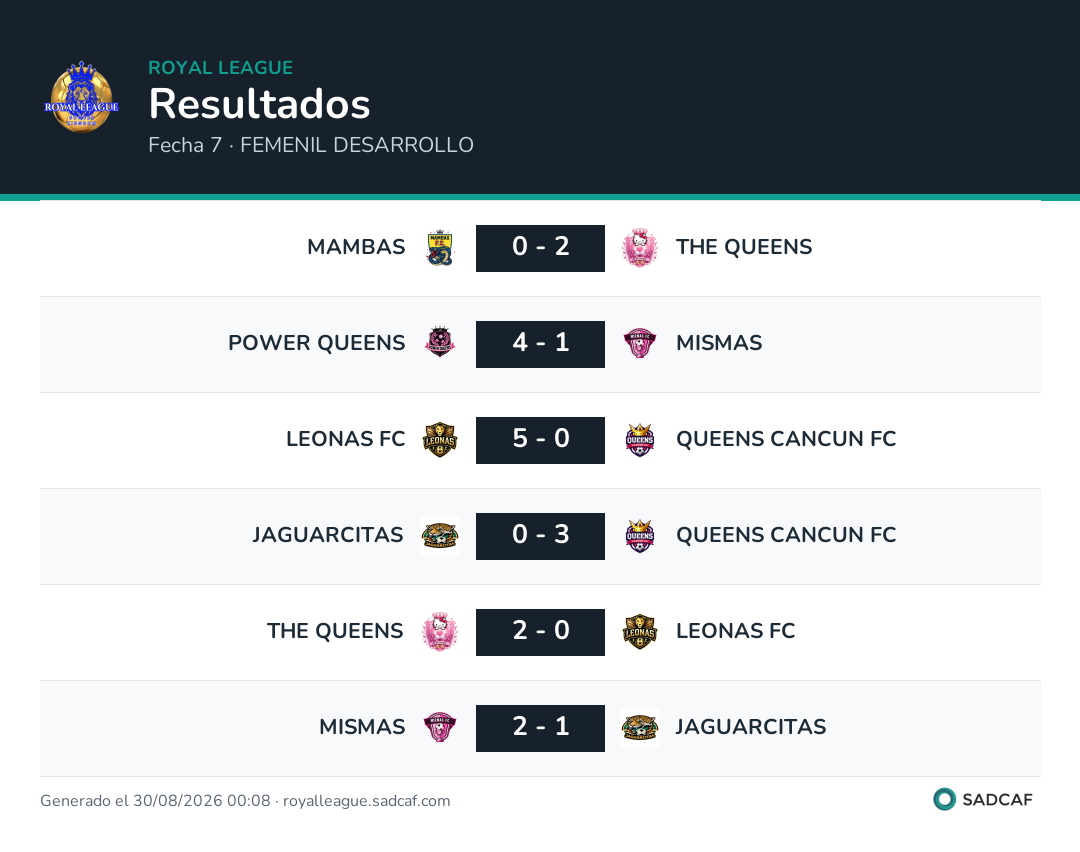This screenshot has height=852, width=1080.
Task: Click the Mambas FC team badge
Action: [440, 248]
